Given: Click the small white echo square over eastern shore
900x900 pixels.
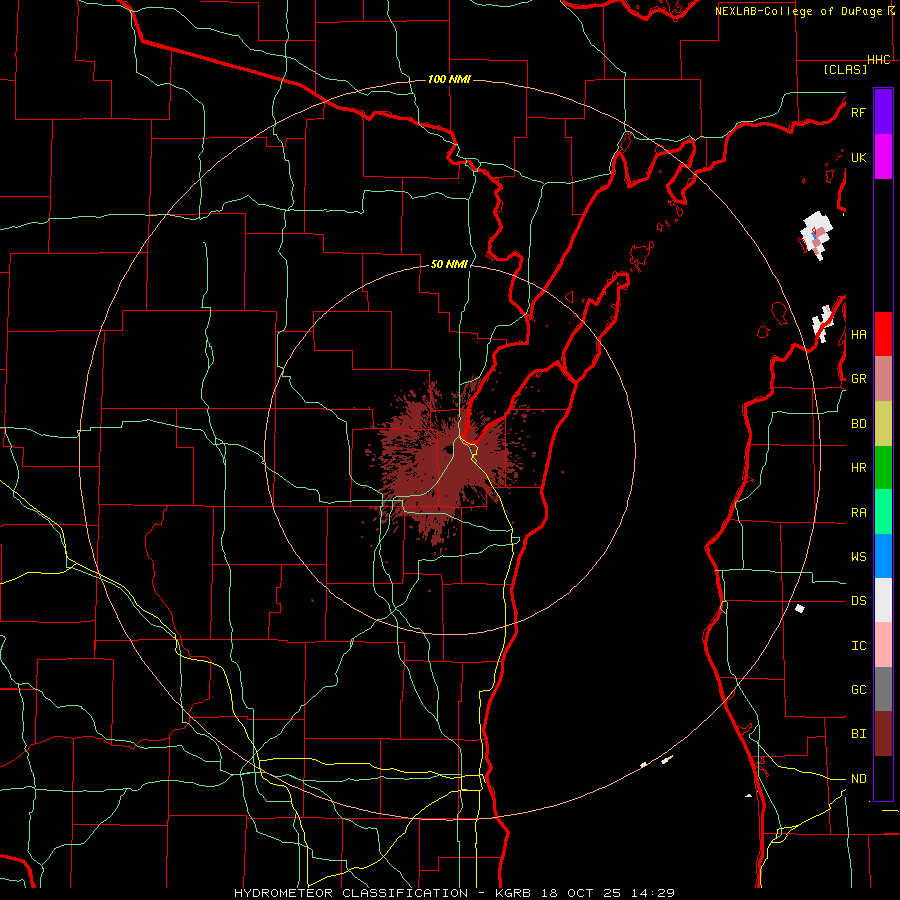Looking at the screenshot, I should [800, 608].
